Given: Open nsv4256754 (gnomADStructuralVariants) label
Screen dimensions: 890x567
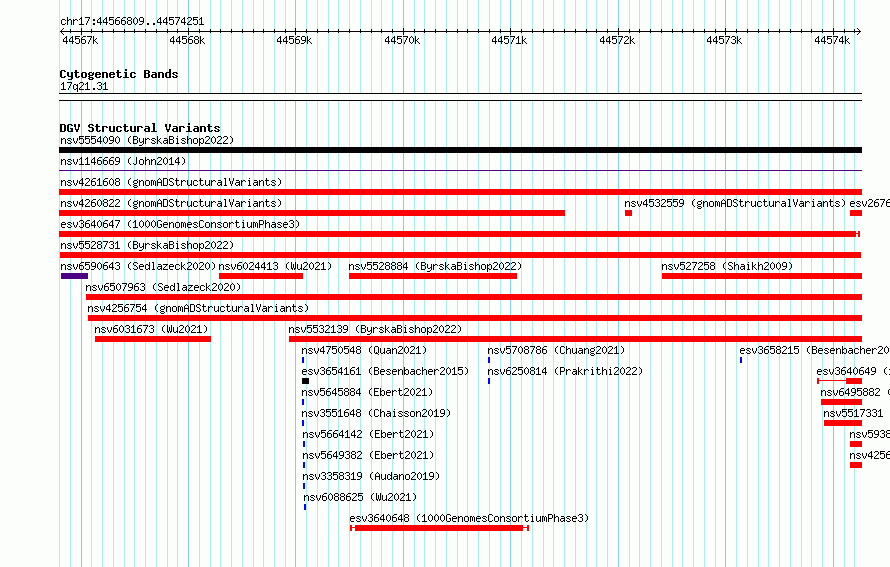Looking at the screenshot, I should coord(198,308).
